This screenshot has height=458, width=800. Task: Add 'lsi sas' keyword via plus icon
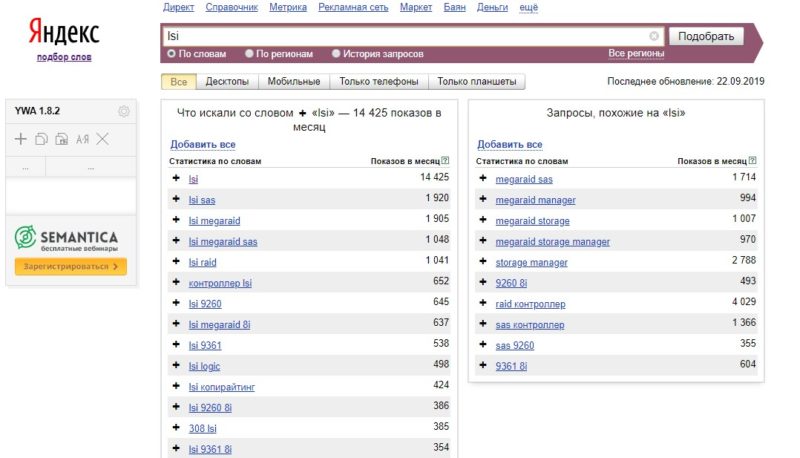coord(176,199)
